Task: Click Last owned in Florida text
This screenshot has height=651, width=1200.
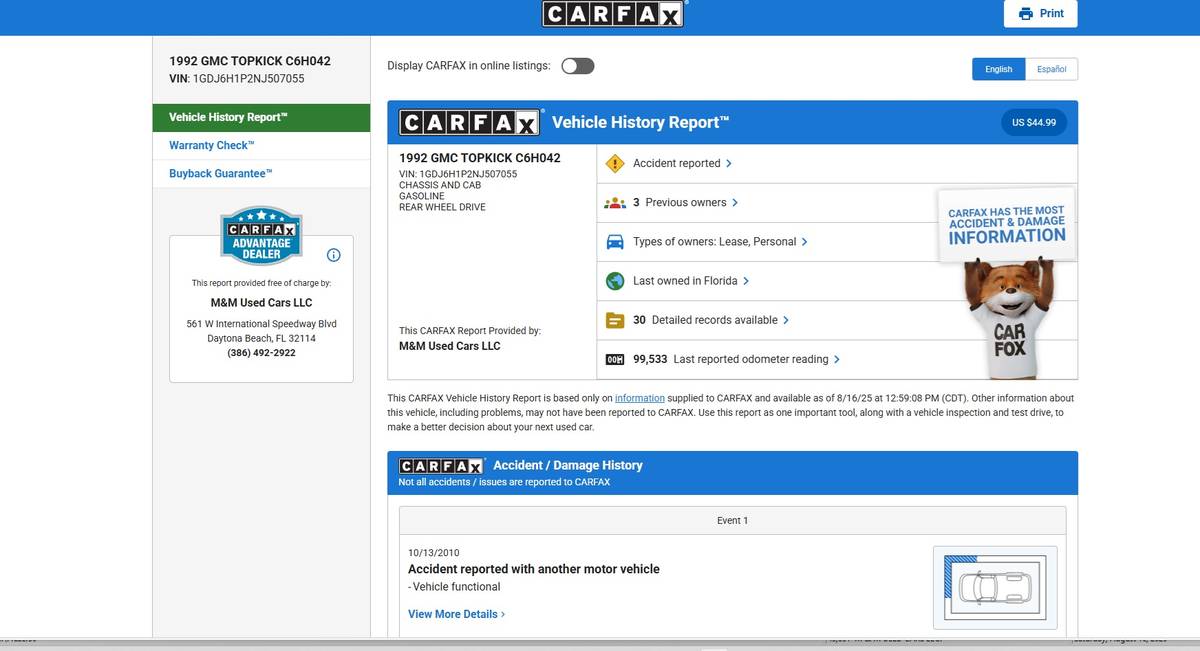Action: point(685,281)
